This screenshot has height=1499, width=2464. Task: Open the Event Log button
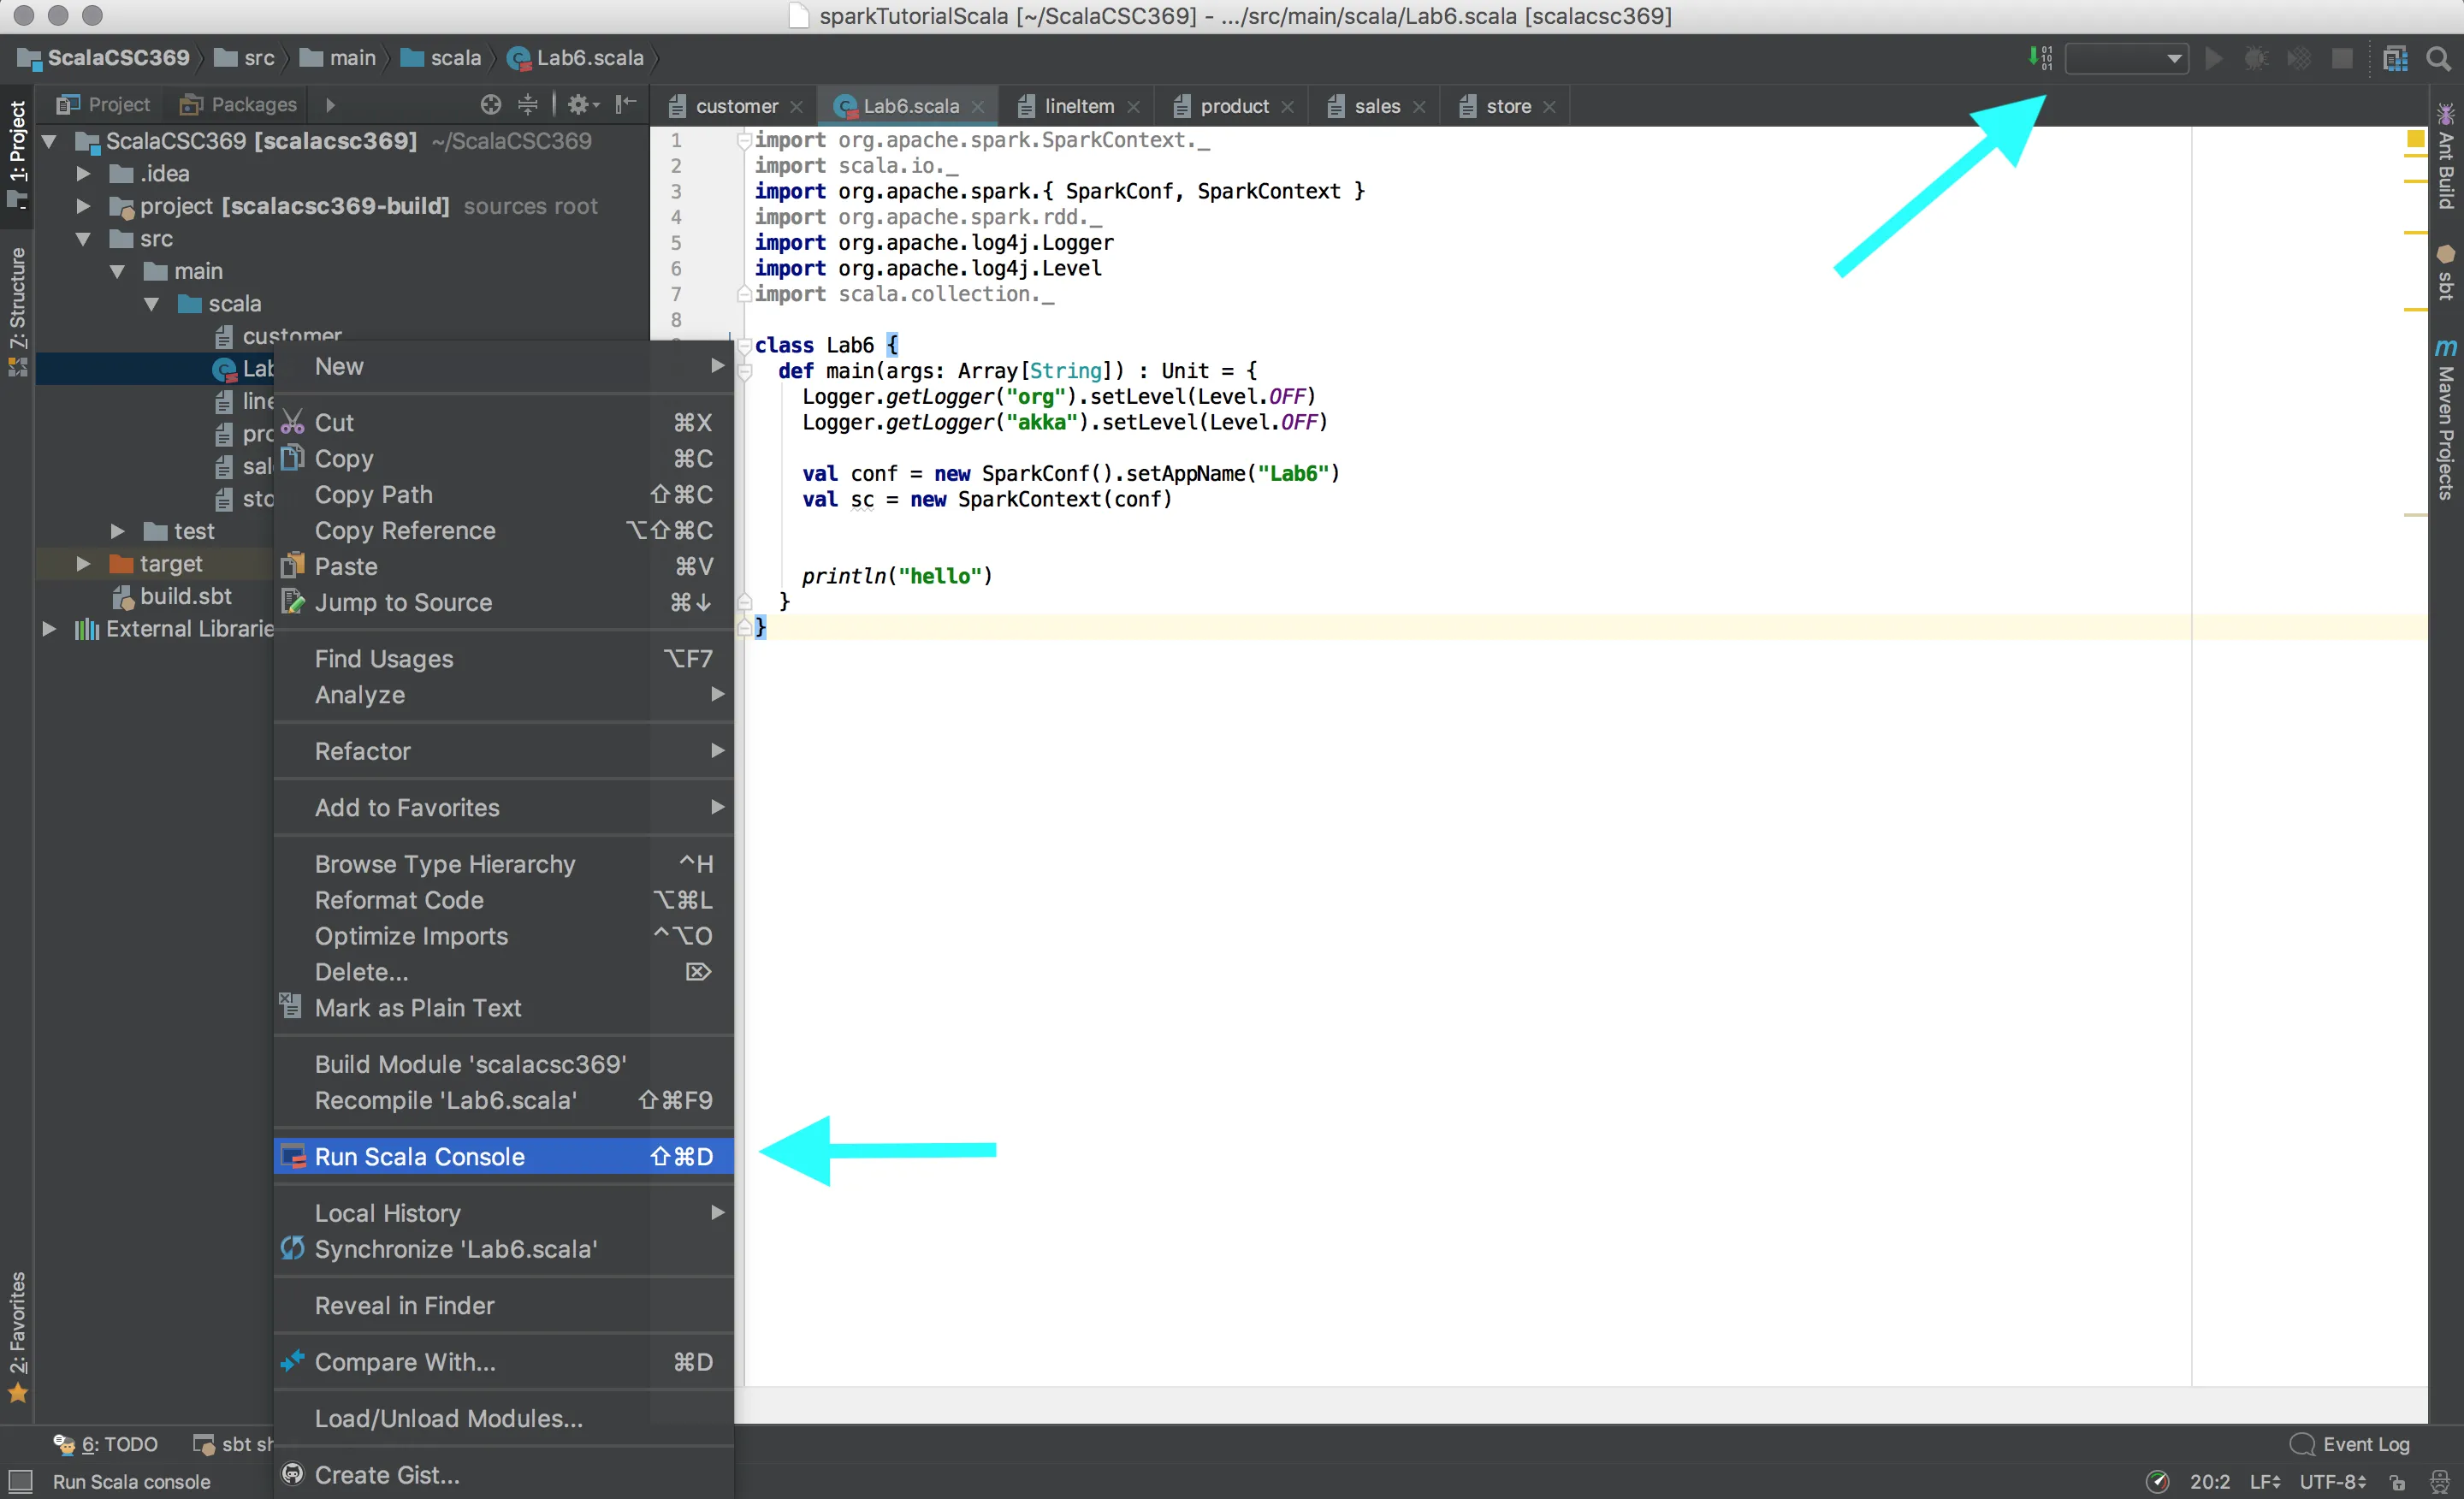point(2351,1444)
